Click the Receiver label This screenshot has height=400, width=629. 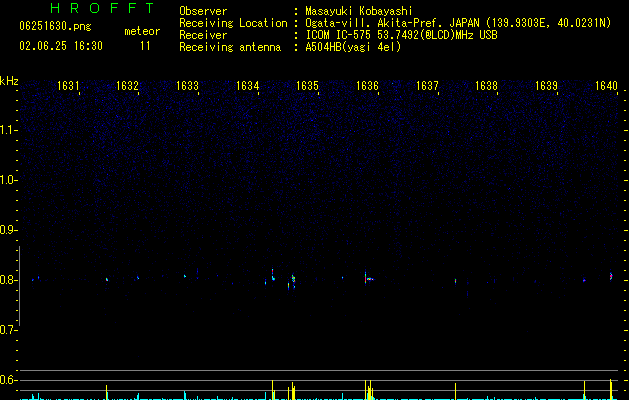point(203,35)
